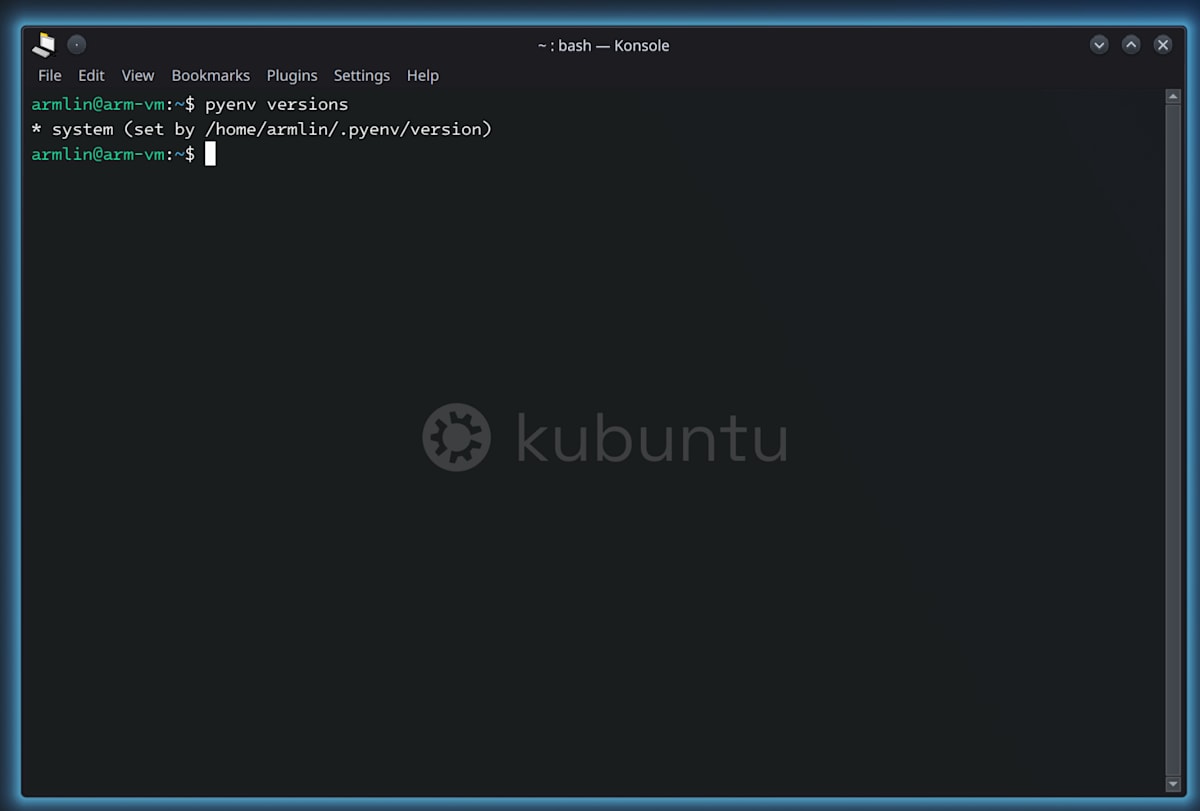Screen dimensions: 1200x811
Task: Click the window title '~ : bash — Konsole'
Action: [x=603, y=45]
